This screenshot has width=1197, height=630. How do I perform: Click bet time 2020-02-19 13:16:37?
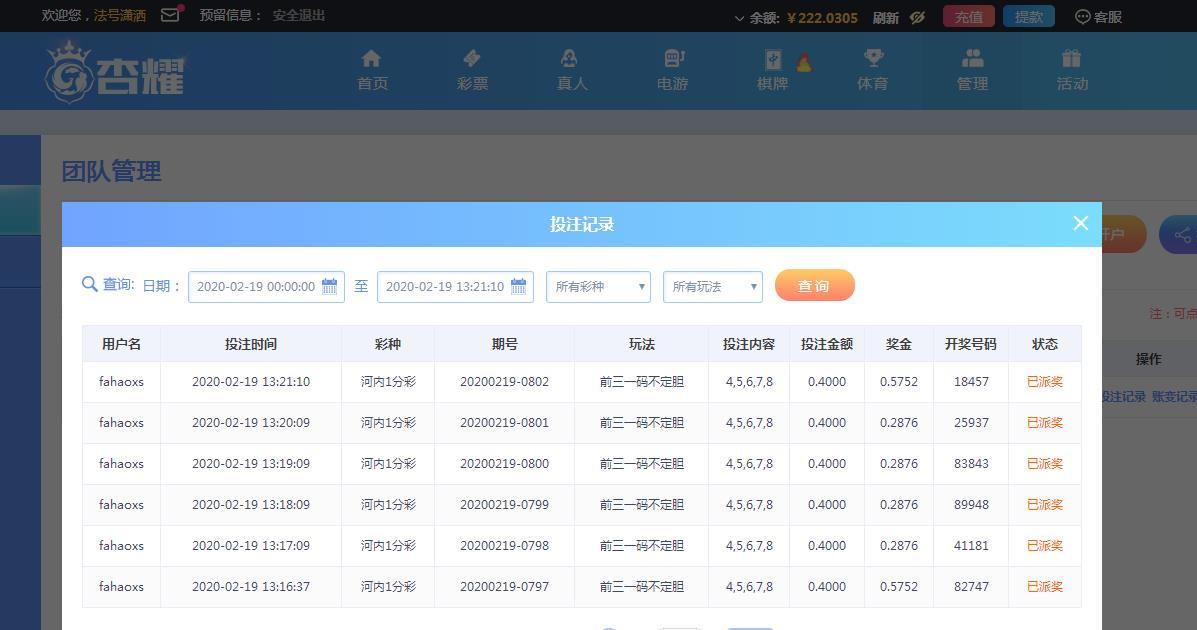coord(251,587)
